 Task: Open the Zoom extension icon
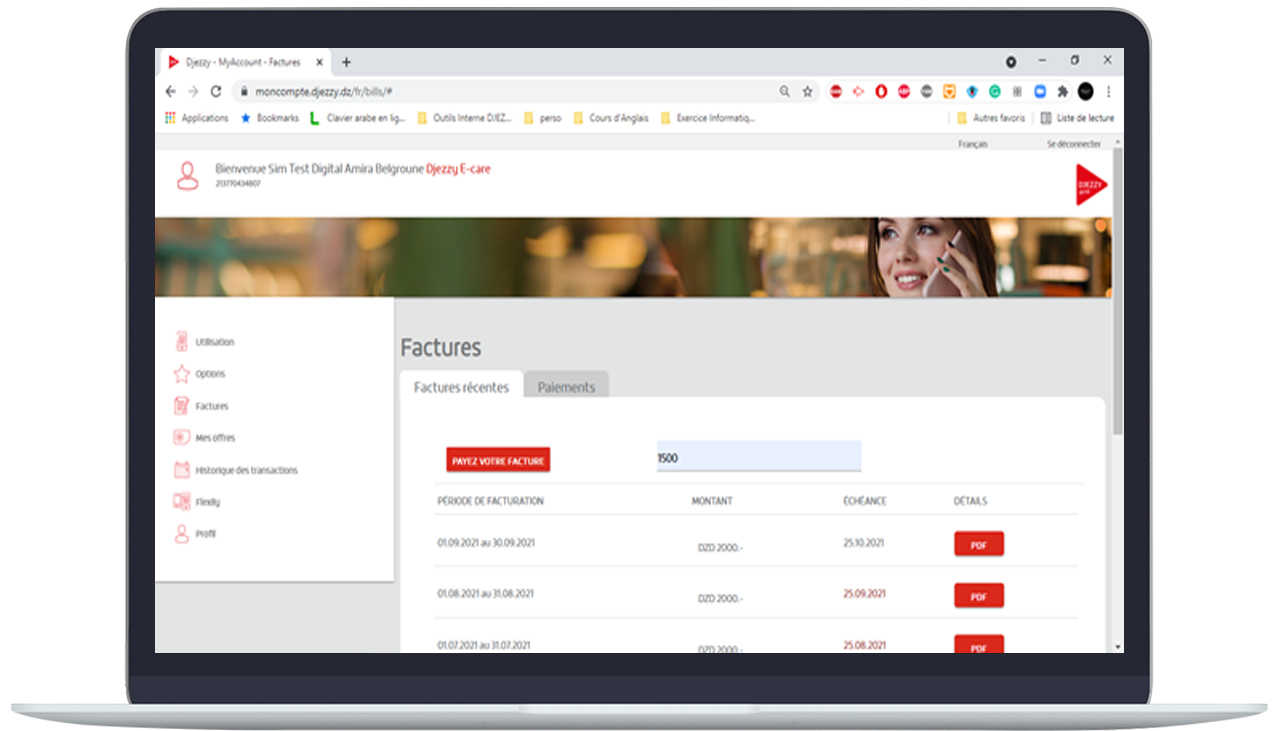click(1040, 91)
